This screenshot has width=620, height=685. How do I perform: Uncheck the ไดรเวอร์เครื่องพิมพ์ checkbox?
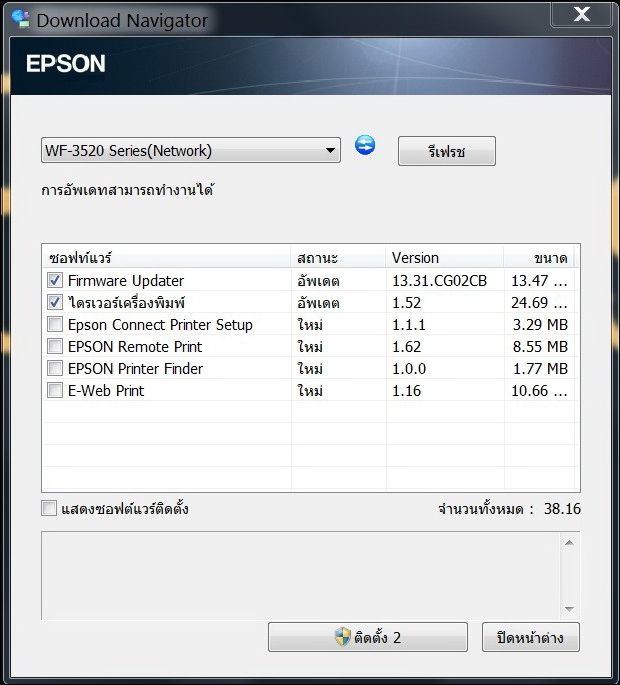pyautogui.click(x=55, y=302)
